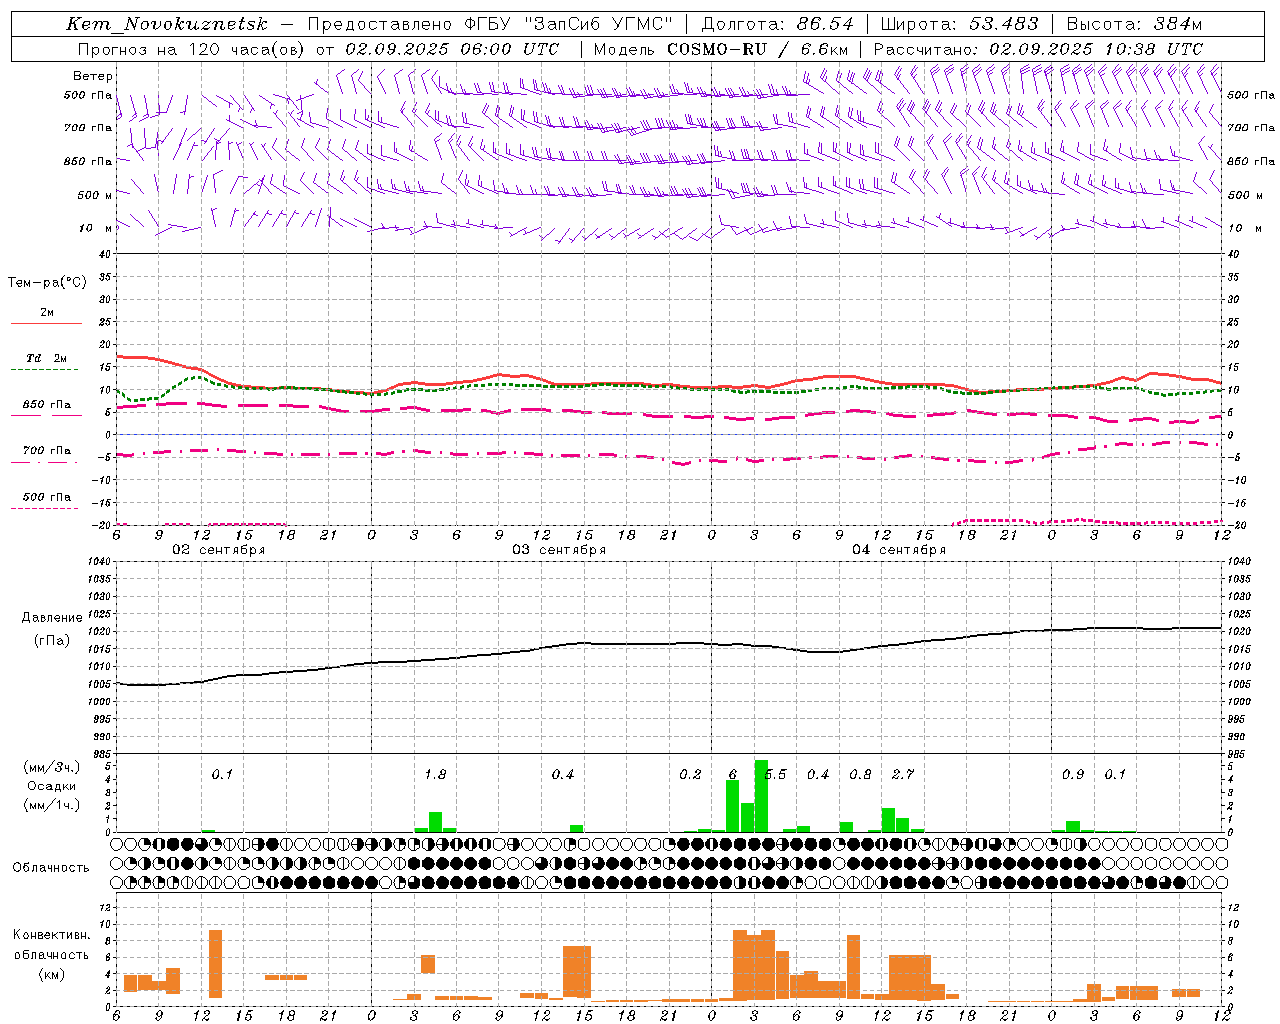
Task: Click the Kem_Novokuznetsk station title
Action: pyautogui.click(x=167, y=24)
